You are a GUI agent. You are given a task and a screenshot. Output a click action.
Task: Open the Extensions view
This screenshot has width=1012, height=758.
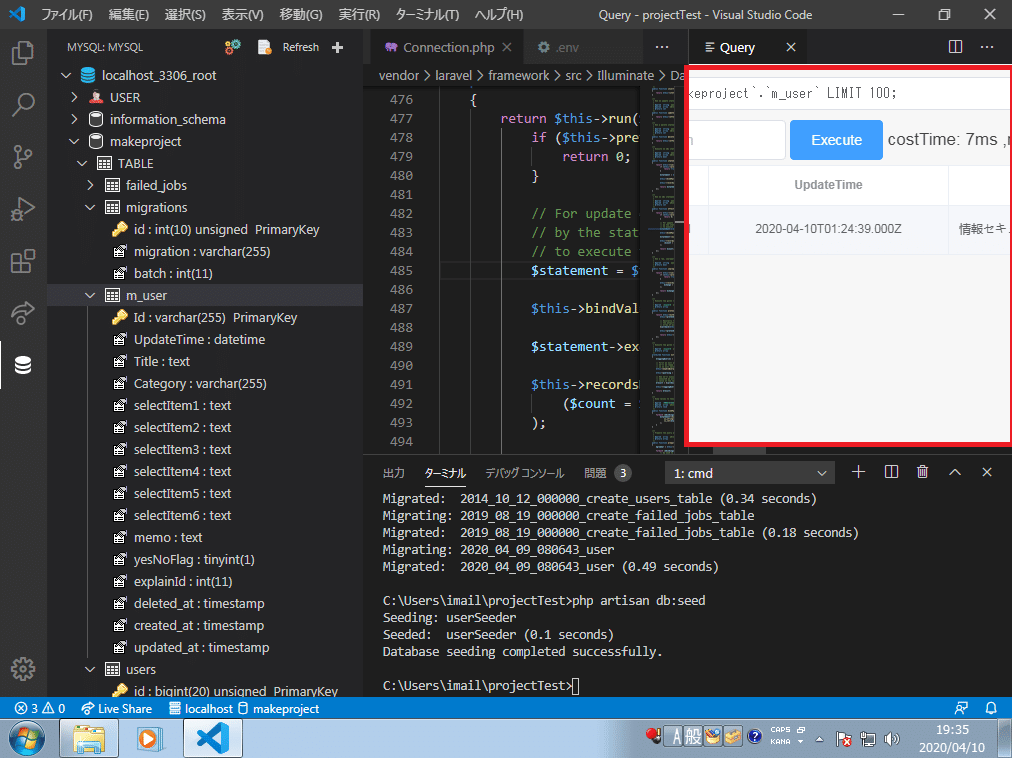click(x=23, y=261)
